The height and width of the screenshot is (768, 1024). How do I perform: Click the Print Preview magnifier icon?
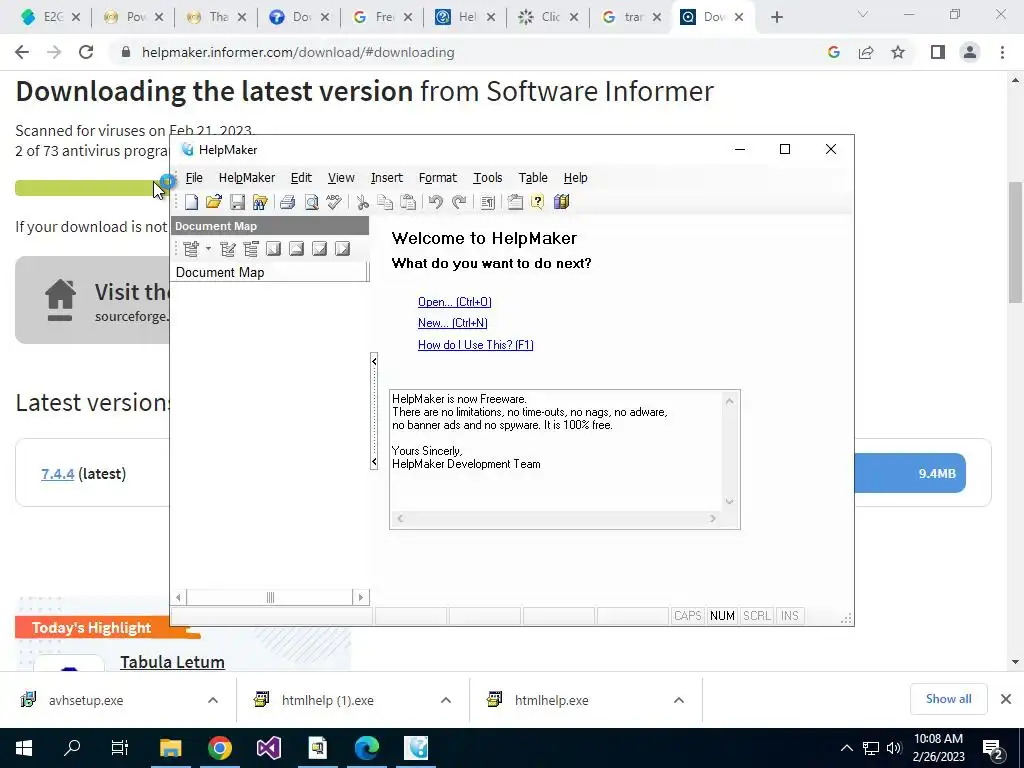[312, 202]
